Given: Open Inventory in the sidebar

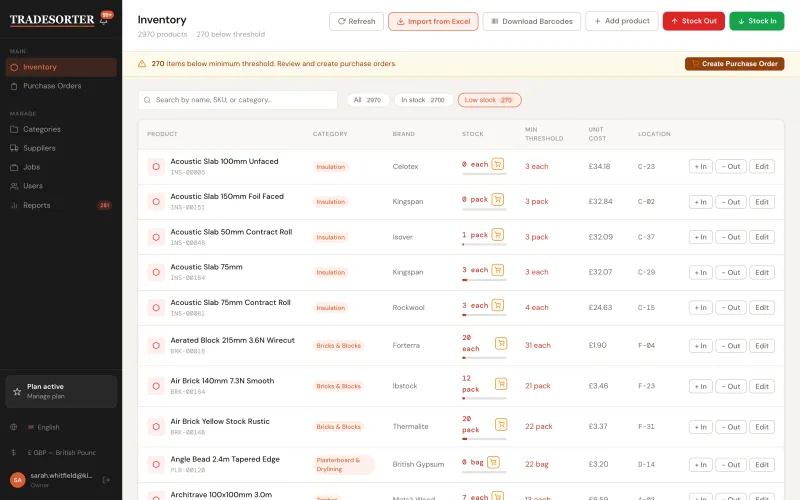Looking at the screenshot, I should tap(61, 67).
